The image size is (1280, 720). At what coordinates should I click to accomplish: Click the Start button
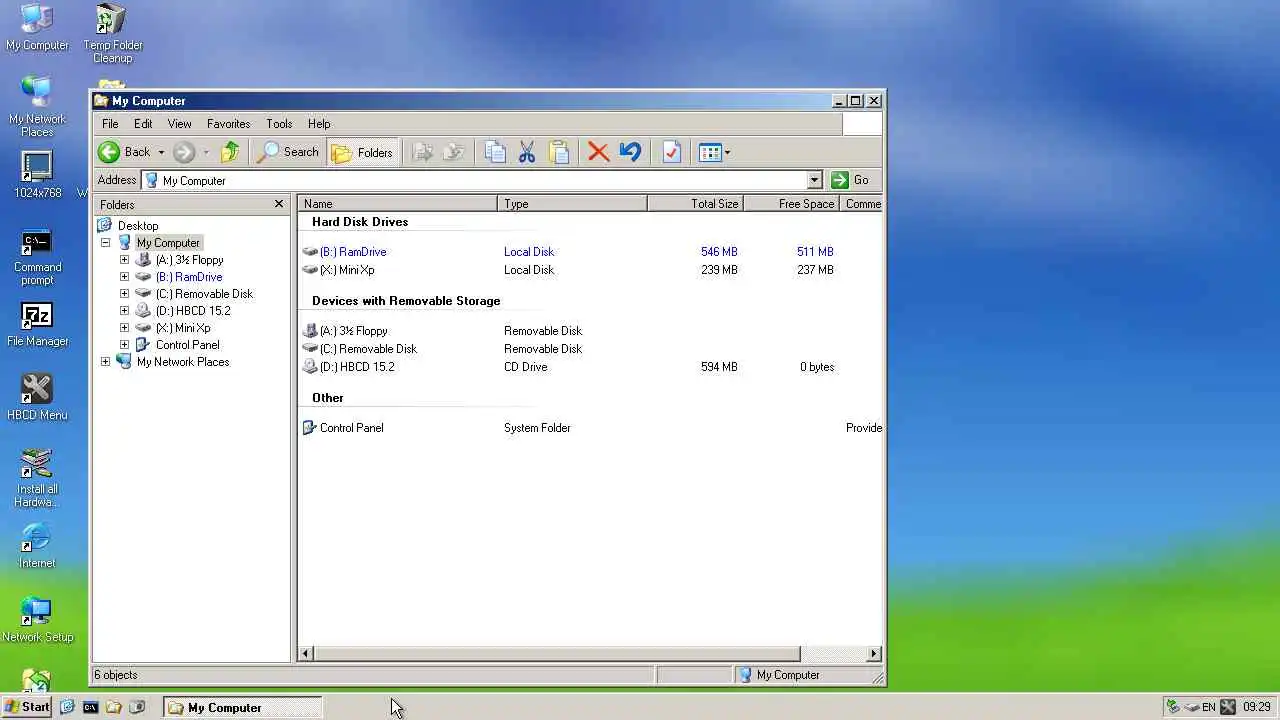coord(27,707)
